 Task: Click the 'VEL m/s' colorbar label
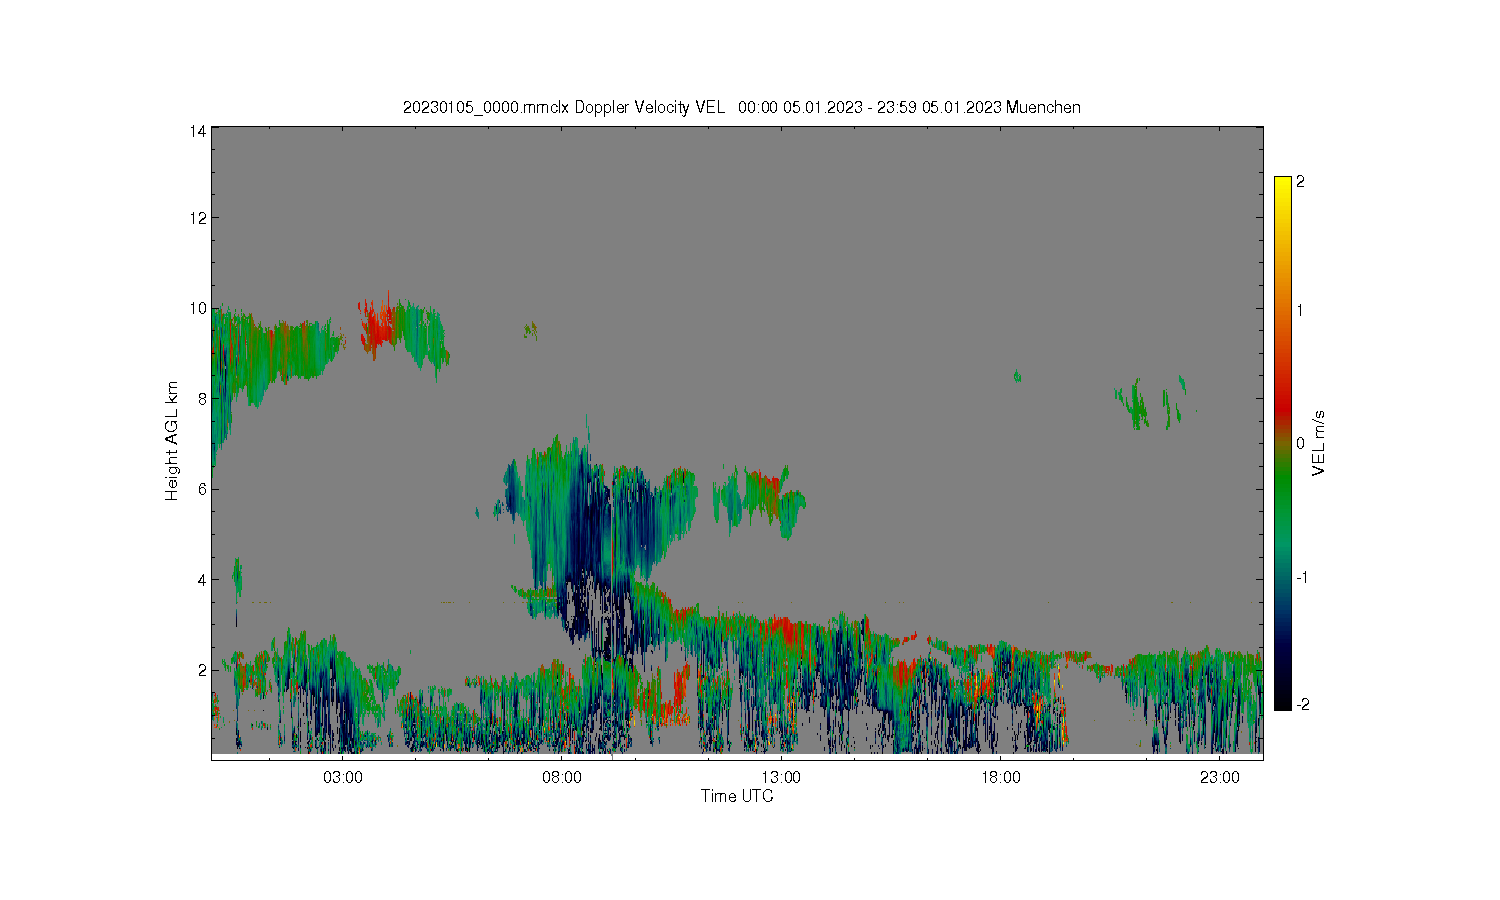point(1319,442)
